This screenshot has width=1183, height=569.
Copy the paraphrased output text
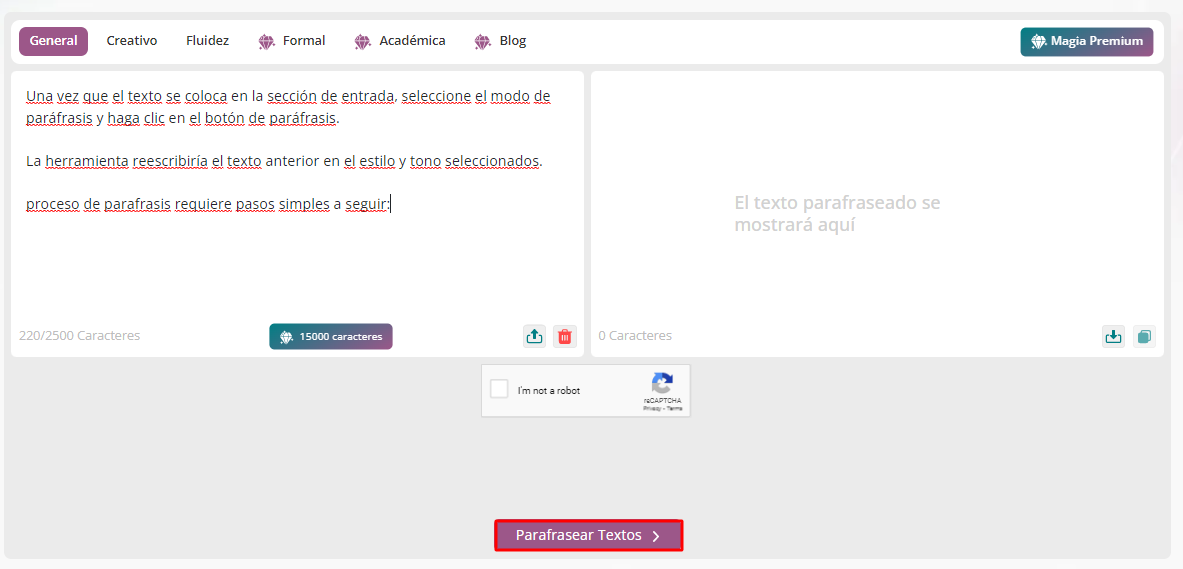click(1144, 337)
